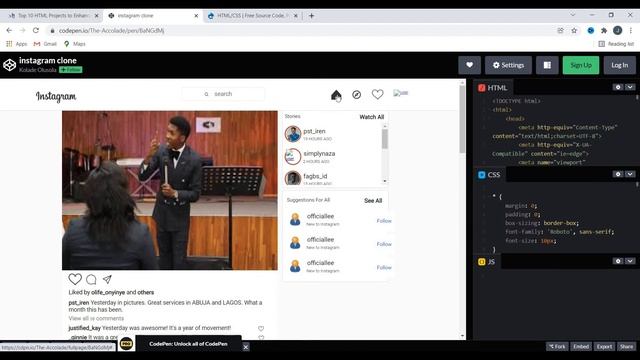Image resolution: width=640 pixels, height=360 pixels.
Task: Click View all comments link
Action: 96,318
